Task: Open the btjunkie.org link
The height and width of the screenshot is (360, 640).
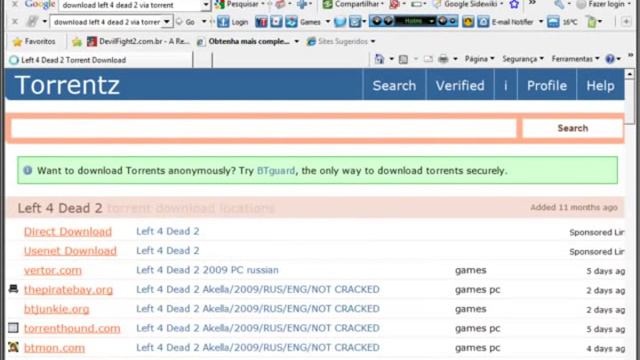Action: coord(56,309)
